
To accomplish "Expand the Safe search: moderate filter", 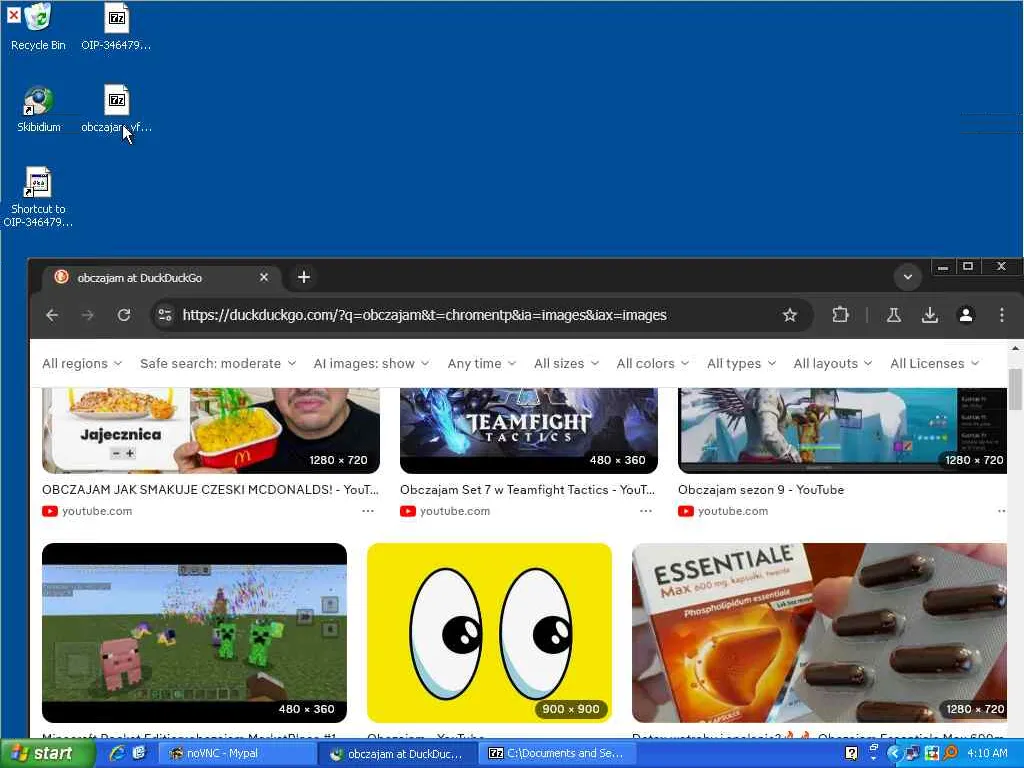I will pos(218,364).
